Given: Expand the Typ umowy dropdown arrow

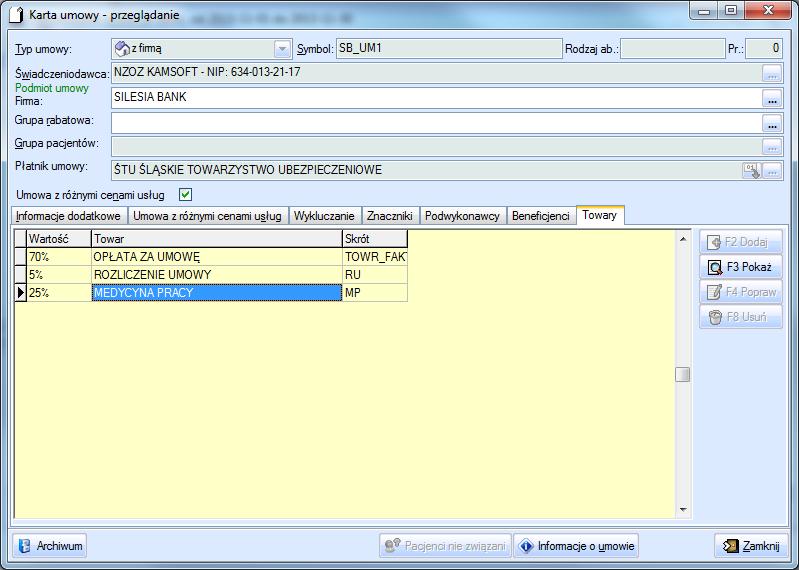Looking at the screenshot, I should pyautogui.click(x=282, y=49).
